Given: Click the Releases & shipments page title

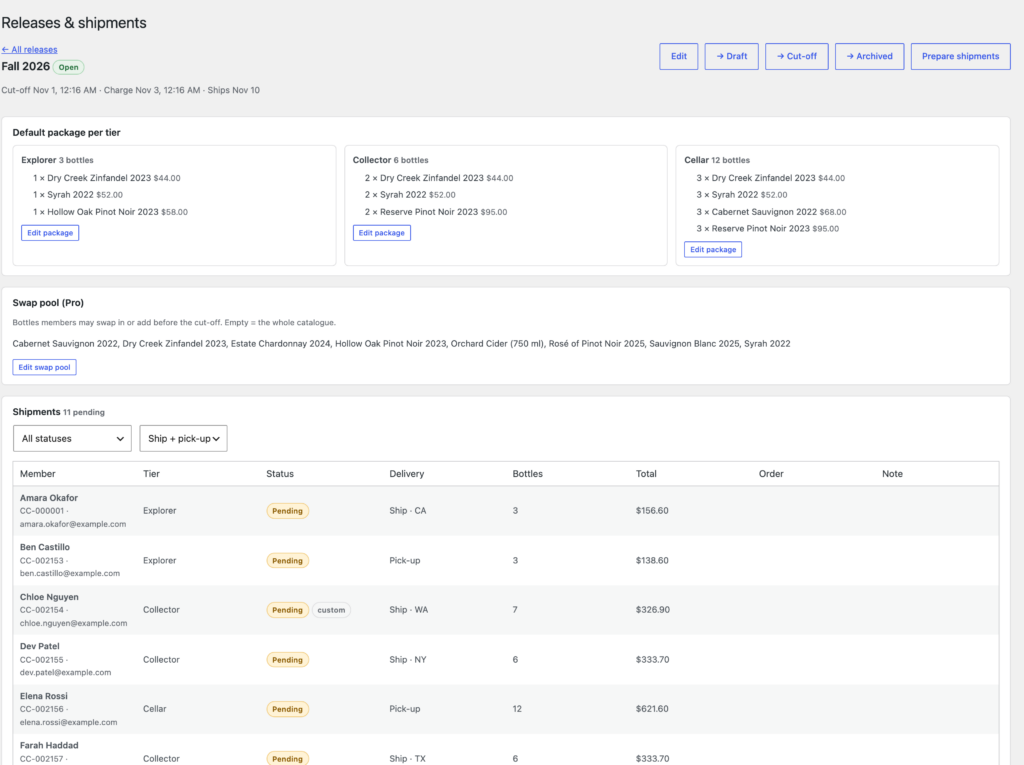Looking at the screenshot, I should click(74, 23).
